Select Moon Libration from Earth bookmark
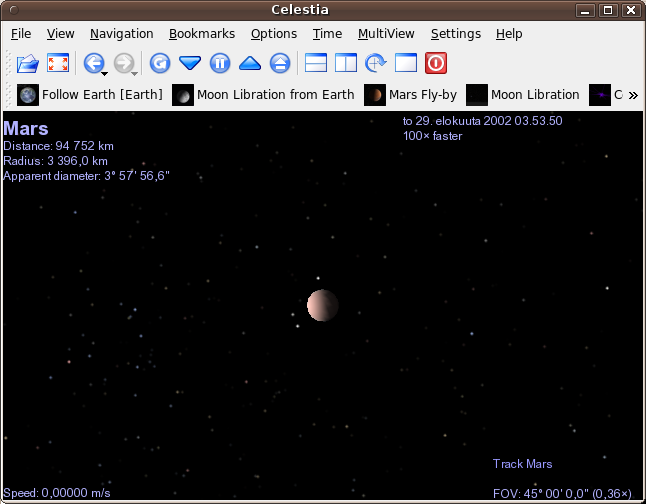 click(x=264, y=95)
